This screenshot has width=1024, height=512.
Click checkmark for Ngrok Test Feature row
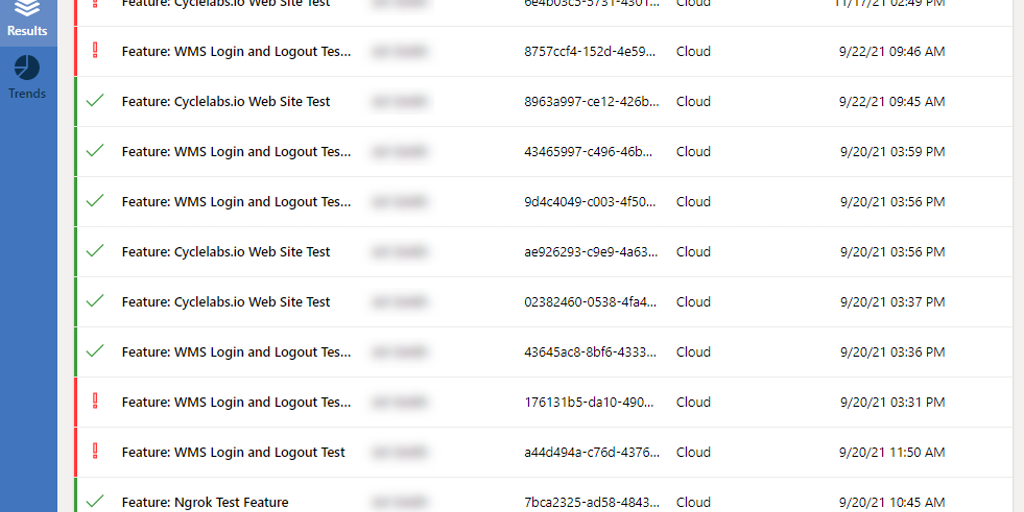95,502
